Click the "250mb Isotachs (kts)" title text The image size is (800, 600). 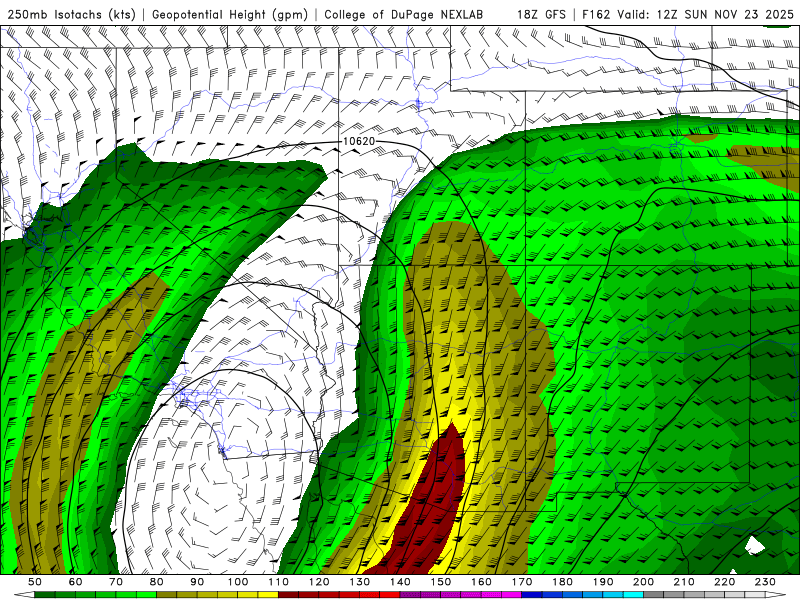[71, 14]
